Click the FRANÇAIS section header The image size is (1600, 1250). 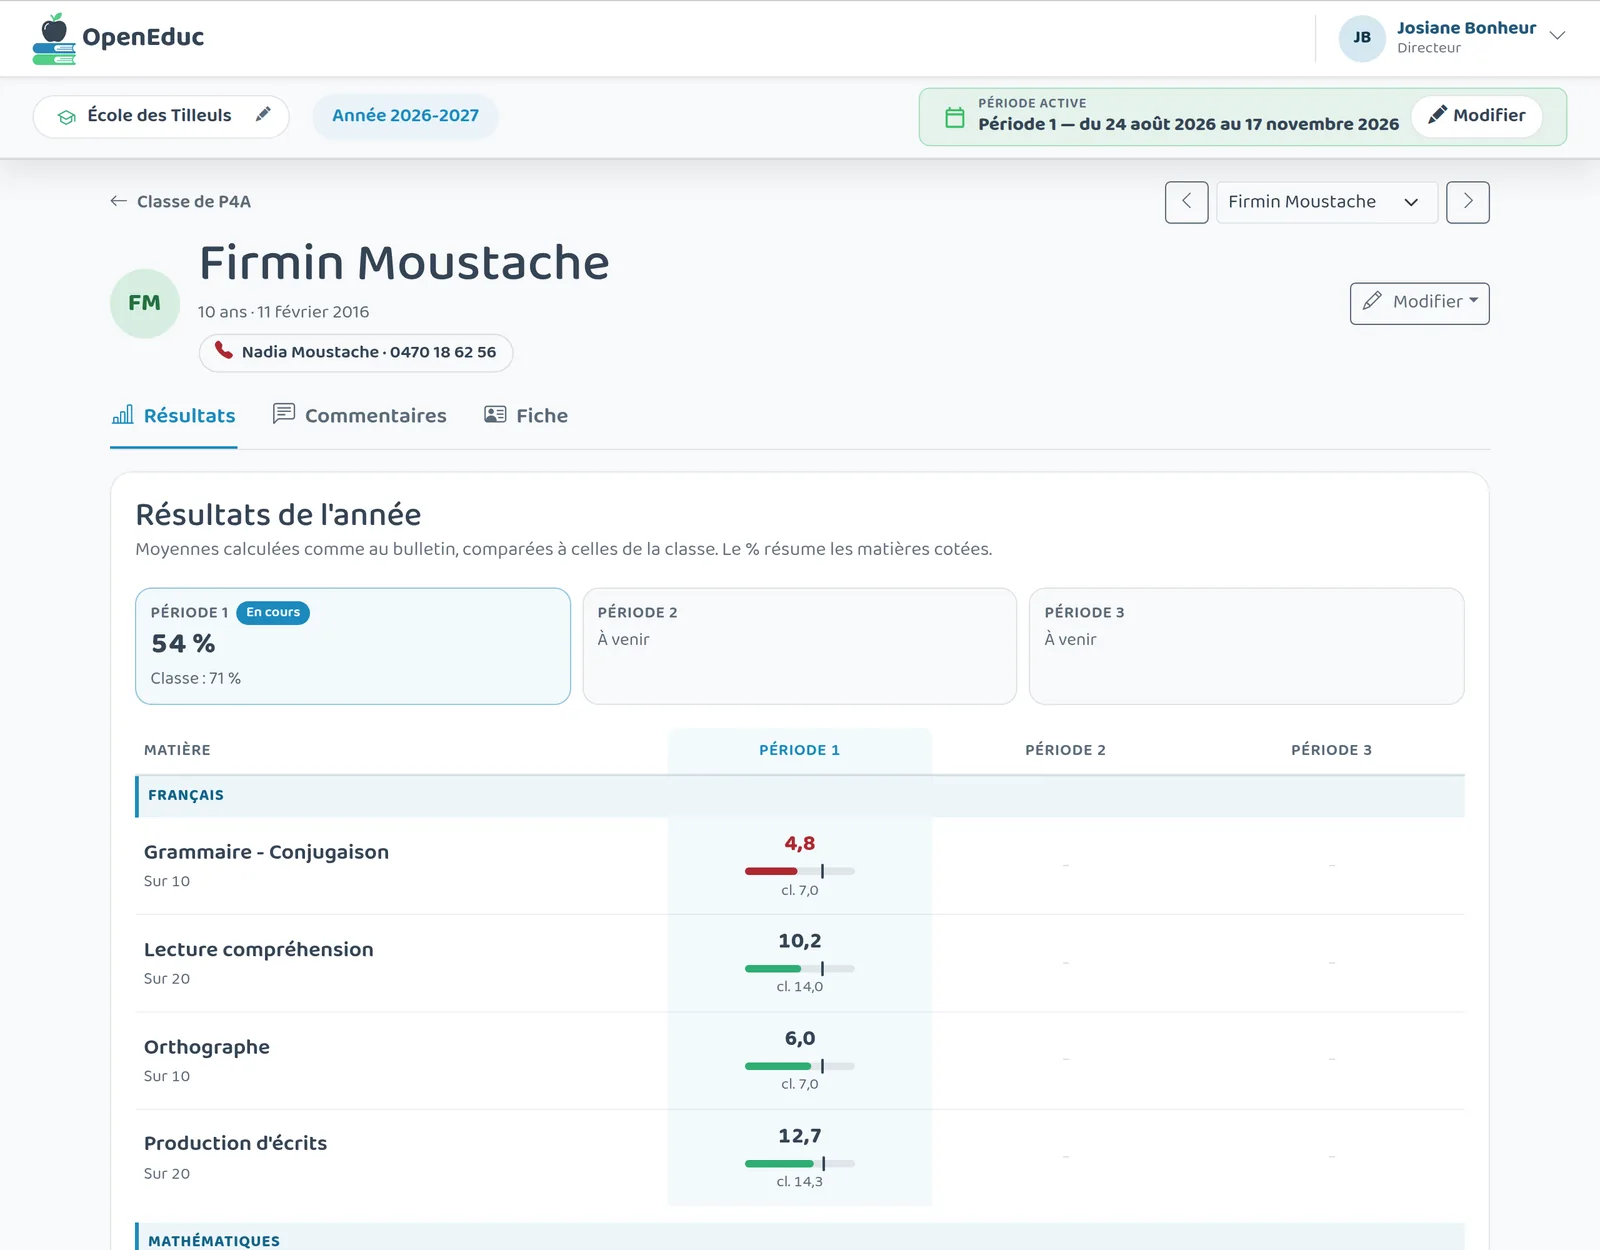[x=800, y=796]
